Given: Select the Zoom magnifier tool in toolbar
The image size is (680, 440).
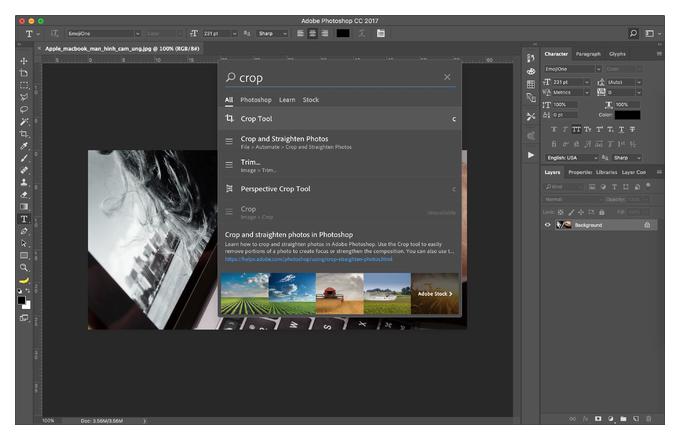Looking at the screenshot, I should (24, 267).
